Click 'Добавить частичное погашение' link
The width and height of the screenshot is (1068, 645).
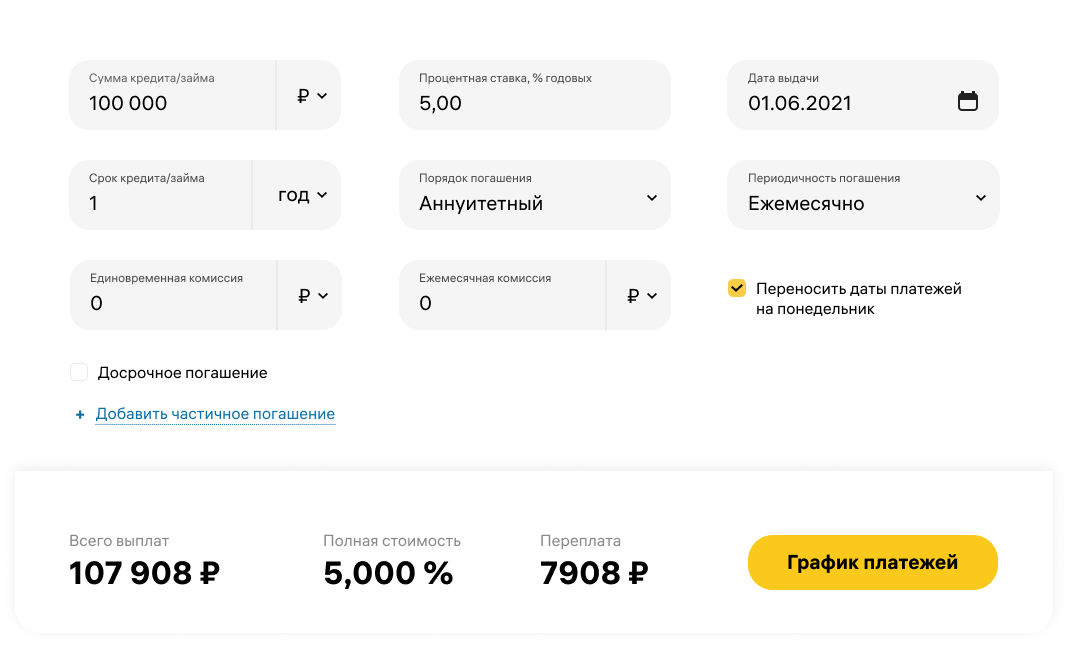pyautogui.click(x=215, y=414)
